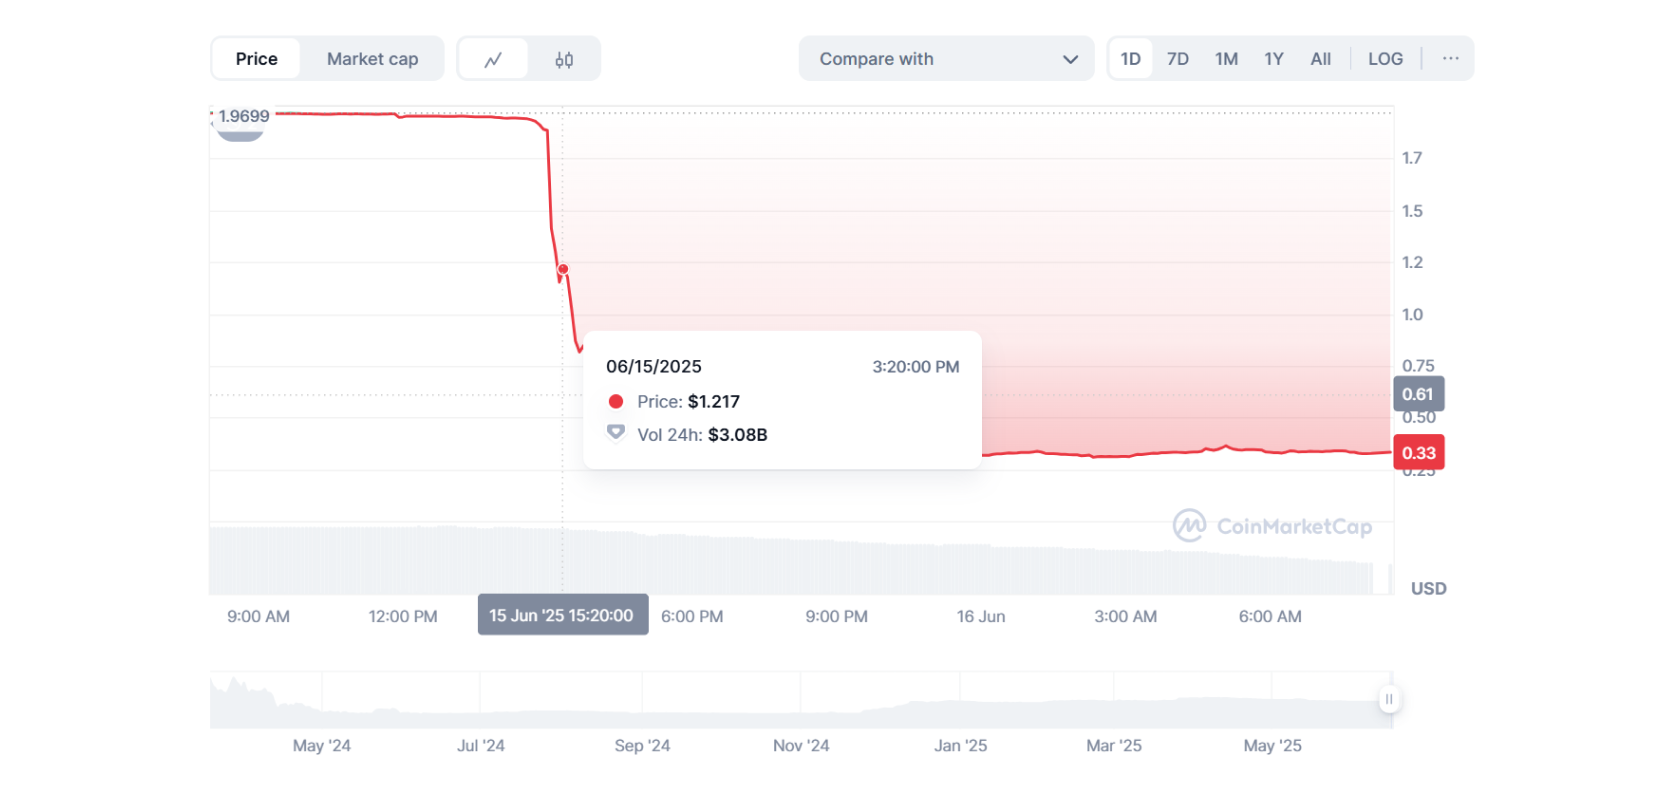Click the red data point on the price line
The image size is (1680, 800).
(x=563, y=269)
